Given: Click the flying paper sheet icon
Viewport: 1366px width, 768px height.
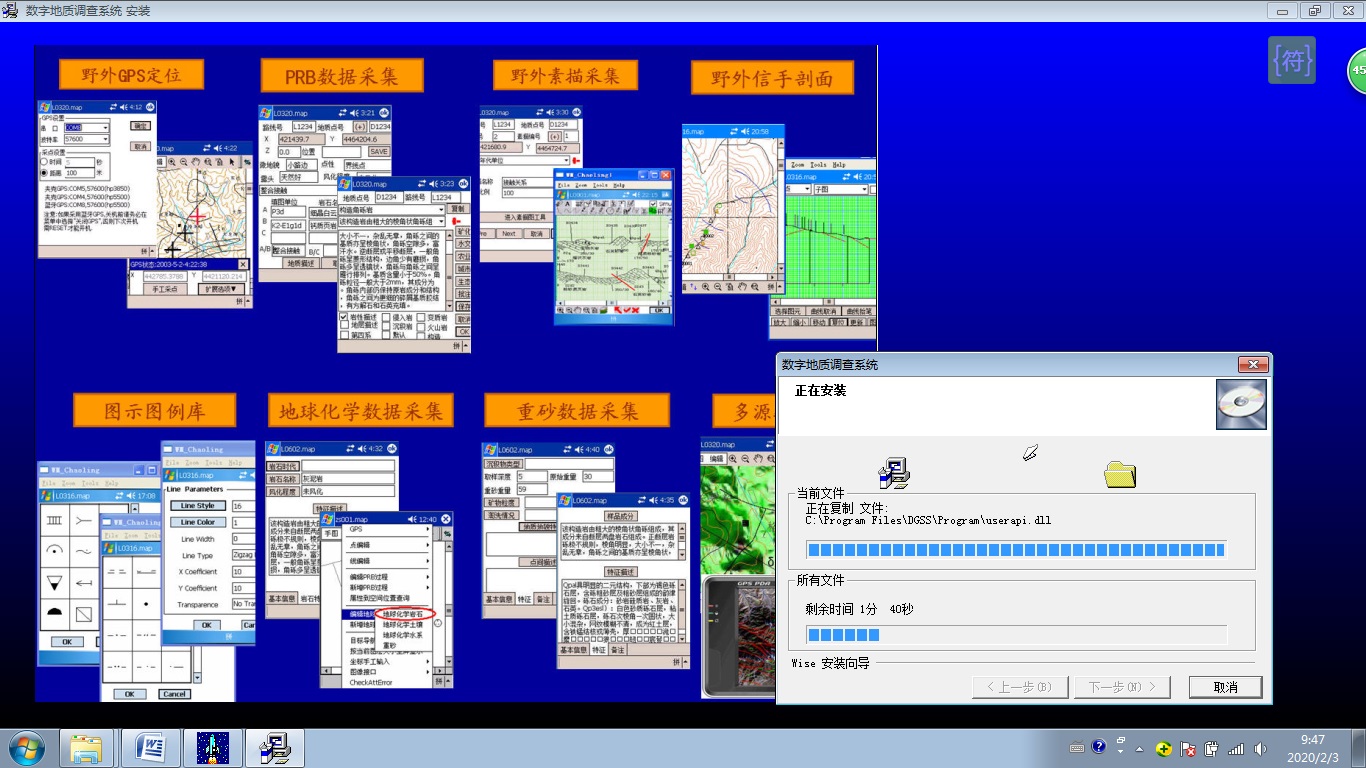Looking at the screenshot, I should coord(1030,454).
